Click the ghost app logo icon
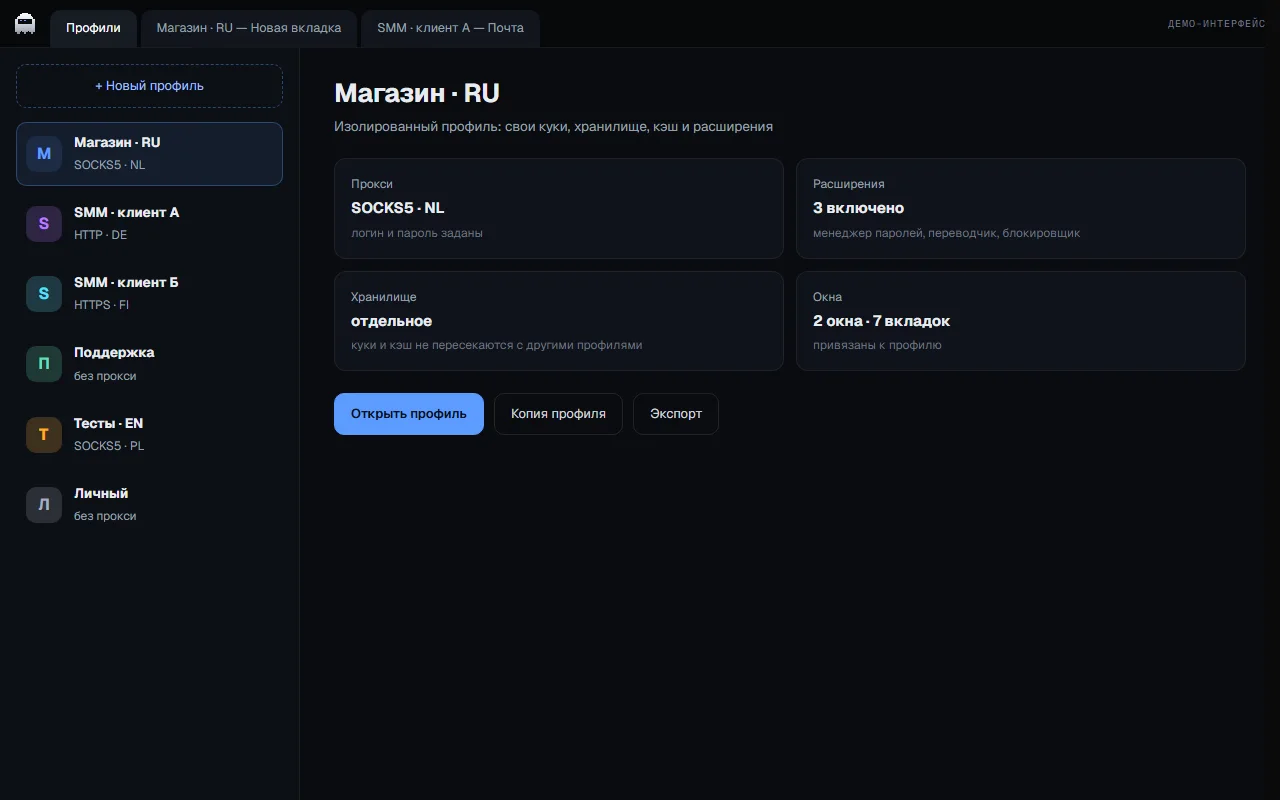Screen dimensions: 1280x800 coord(25,24)
